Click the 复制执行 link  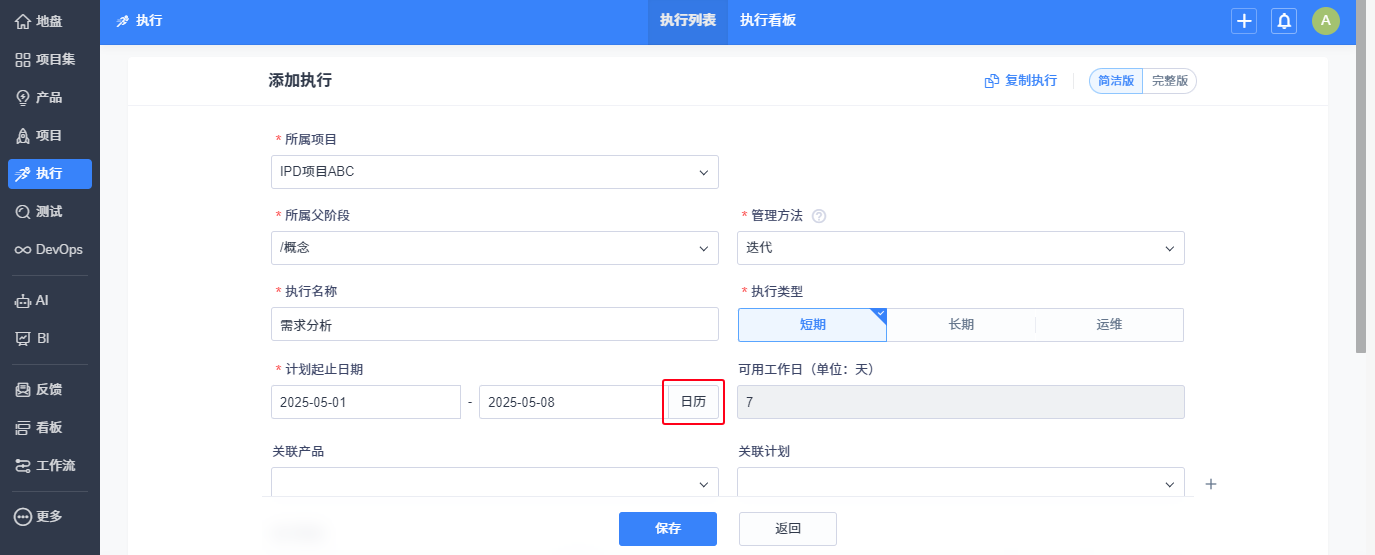[1021, 81]
